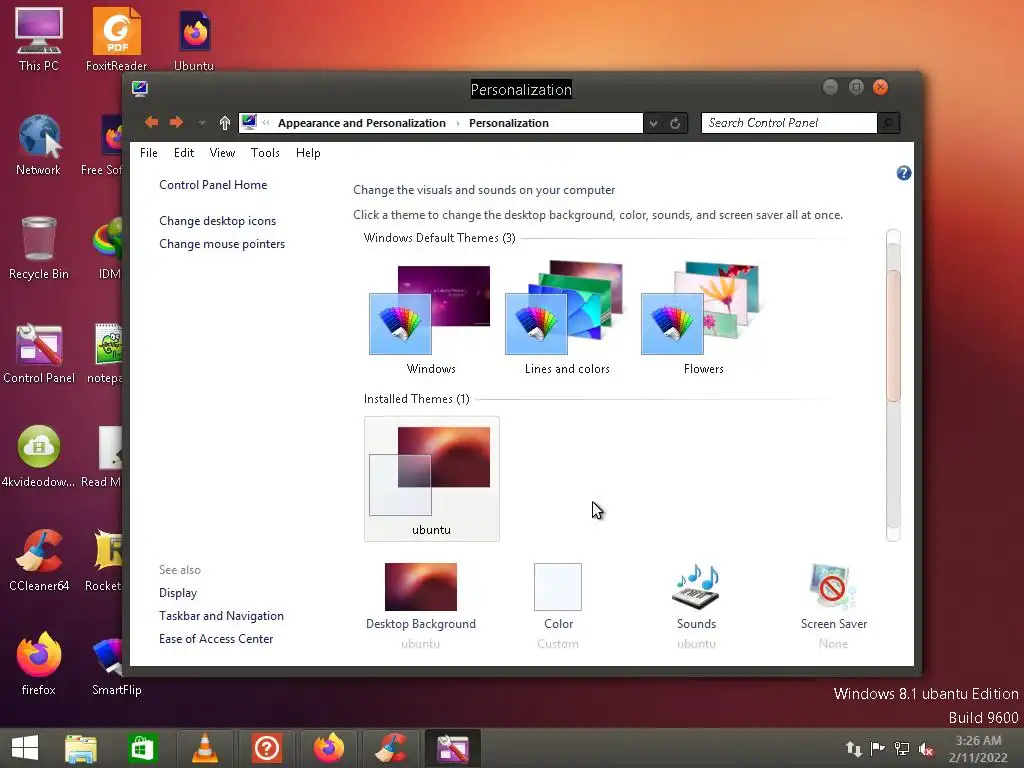
Task: Select the installed ubuntu theme
Action: 432,479
